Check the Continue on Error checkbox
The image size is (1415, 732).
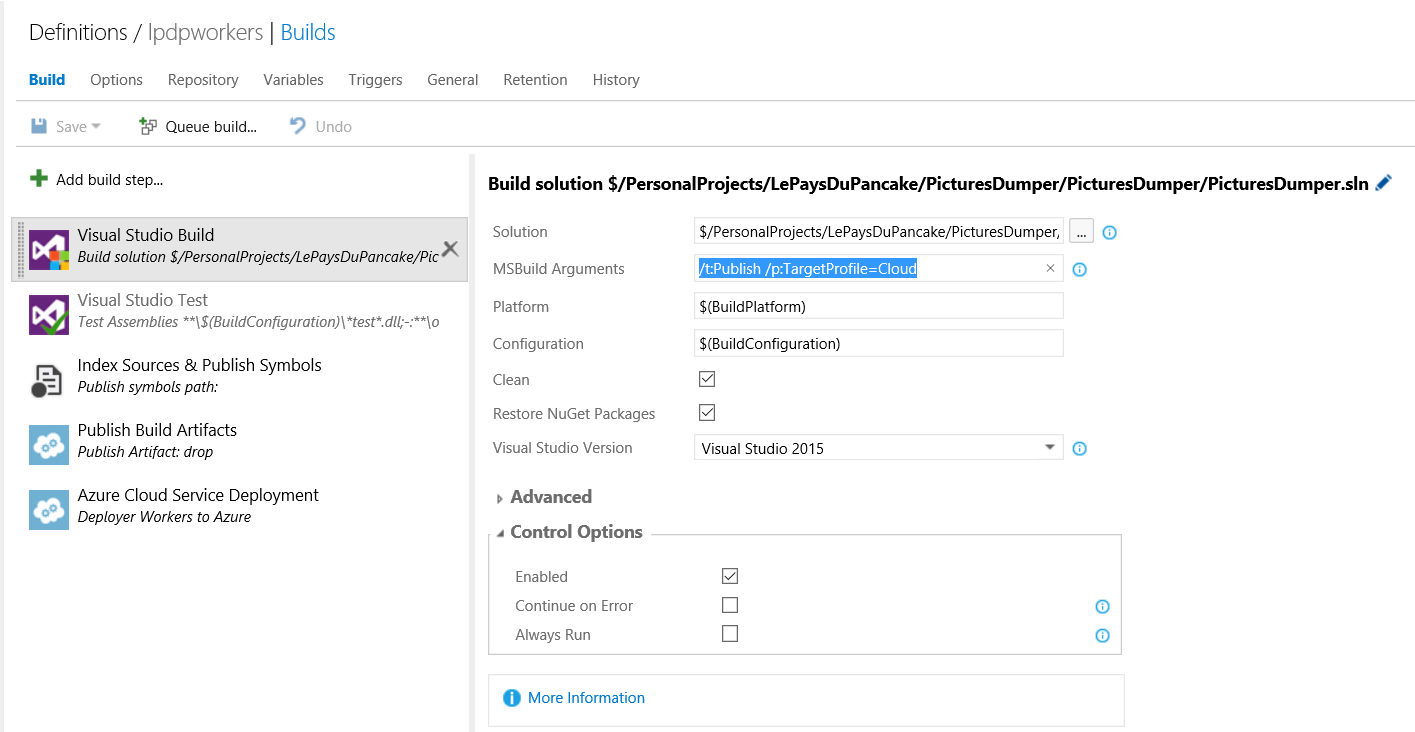pyautogui.click(x=730, y=605)
